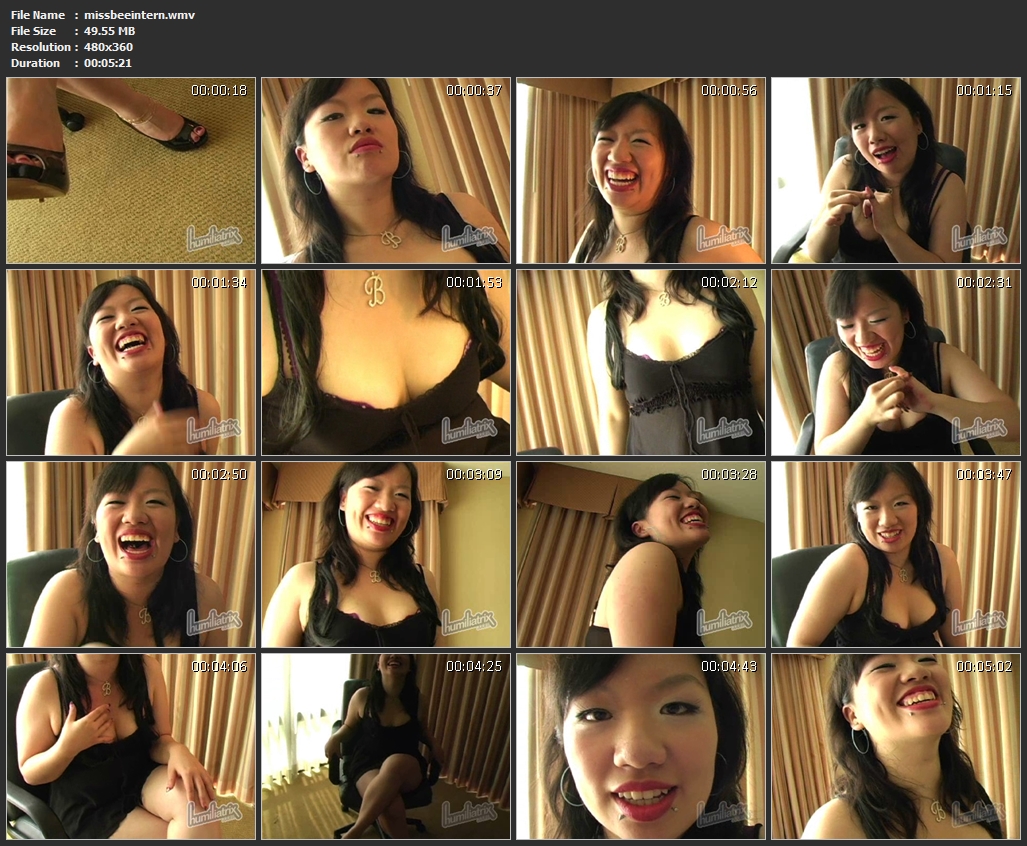Select the thumbnail stamped 00:00:56
Viewport: 1027px width, 846px height.
pos(641,171)
